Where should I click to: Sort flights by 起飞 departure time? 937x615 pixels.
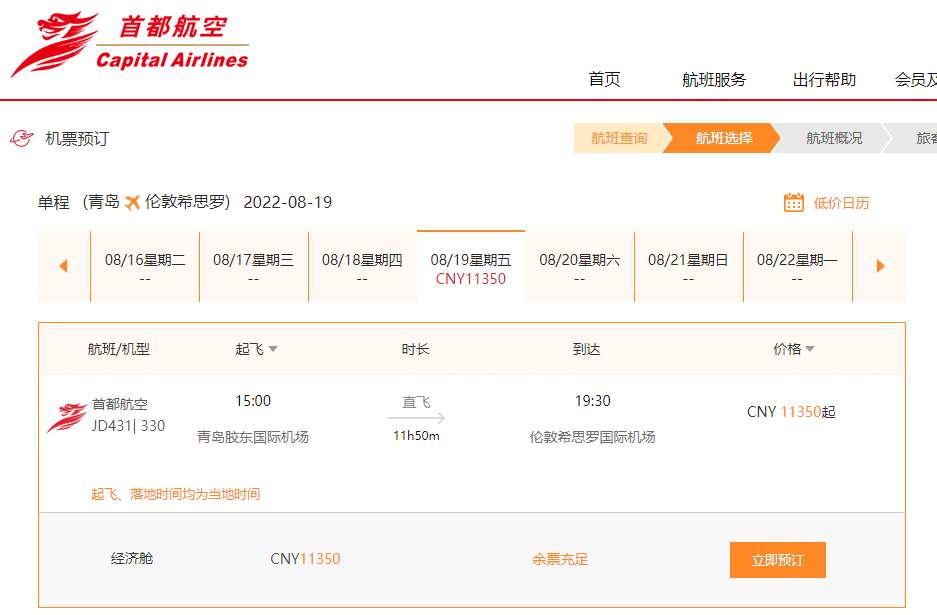[256, 349]
